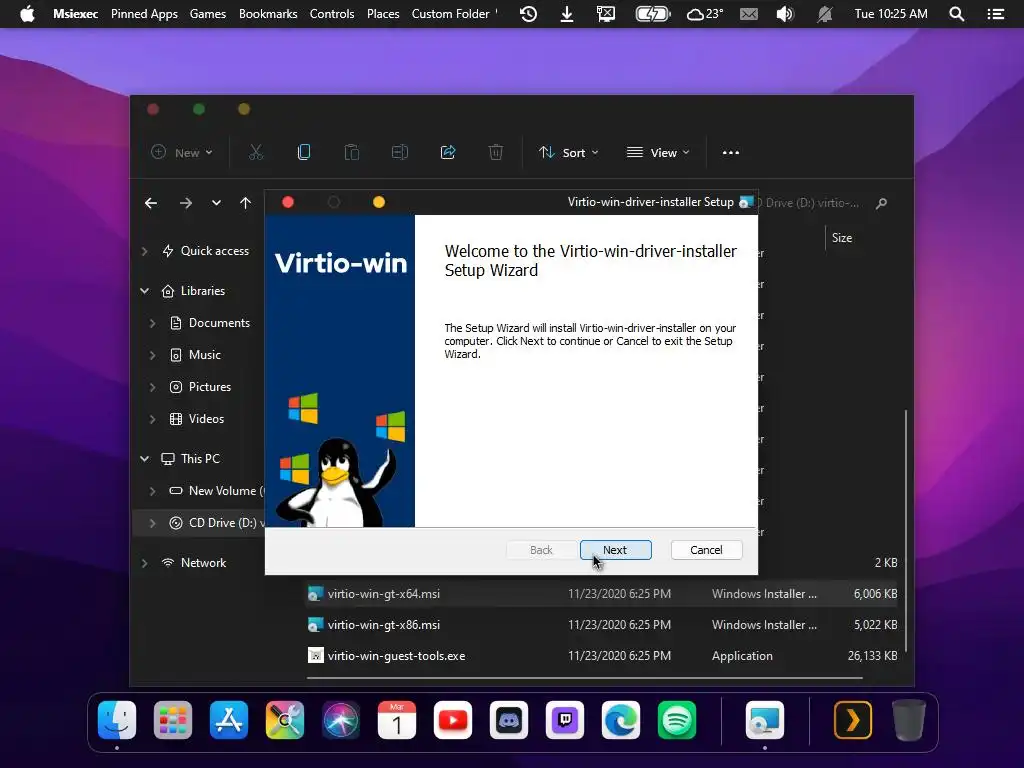Open Discord from the dock
Image resolution: width=1024 pixels, height=768 pixels.
point(509,720)
